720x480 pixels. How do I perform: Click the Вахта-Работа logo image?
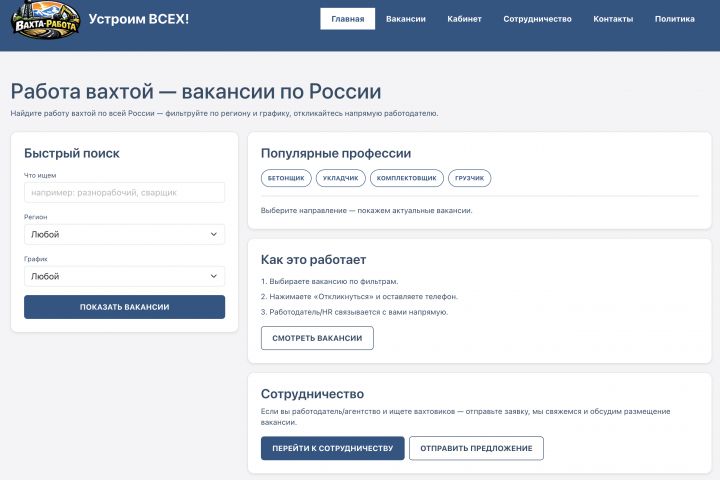45,19
